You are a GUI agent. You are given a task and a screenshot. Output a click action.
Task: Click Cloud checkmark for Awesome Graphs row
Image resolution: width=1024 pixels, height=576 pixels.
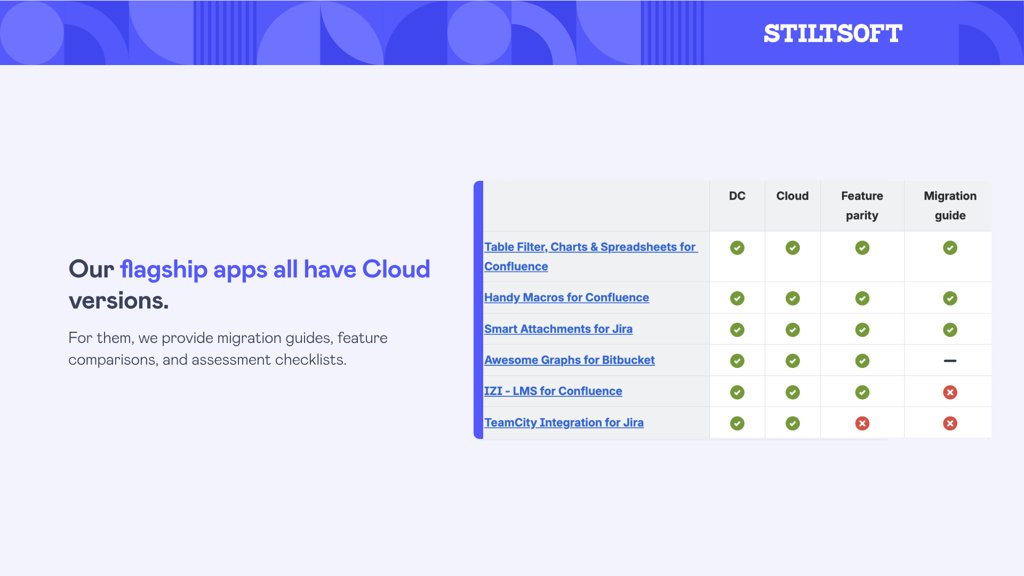792,360
